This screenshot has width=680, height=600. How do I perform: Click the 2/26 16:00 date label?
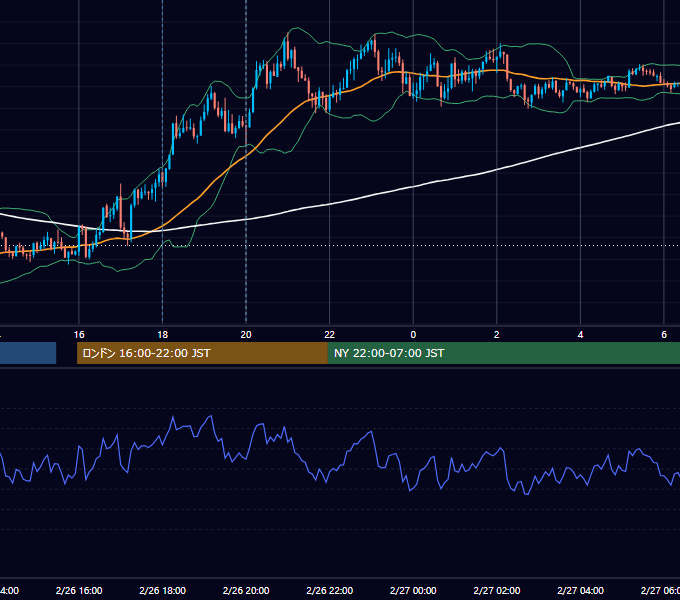point(79,590)
